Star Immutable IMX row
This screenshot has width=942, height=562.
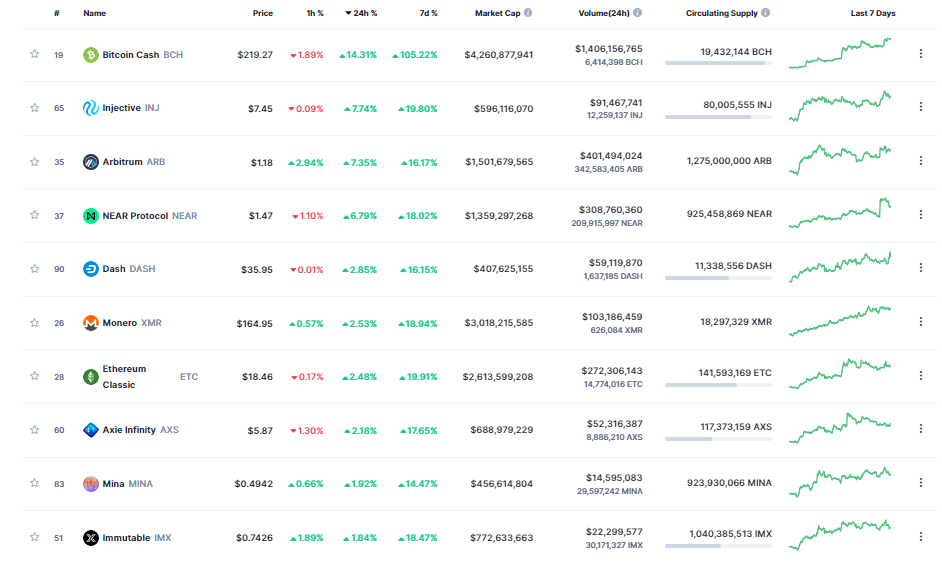point(35,537)
